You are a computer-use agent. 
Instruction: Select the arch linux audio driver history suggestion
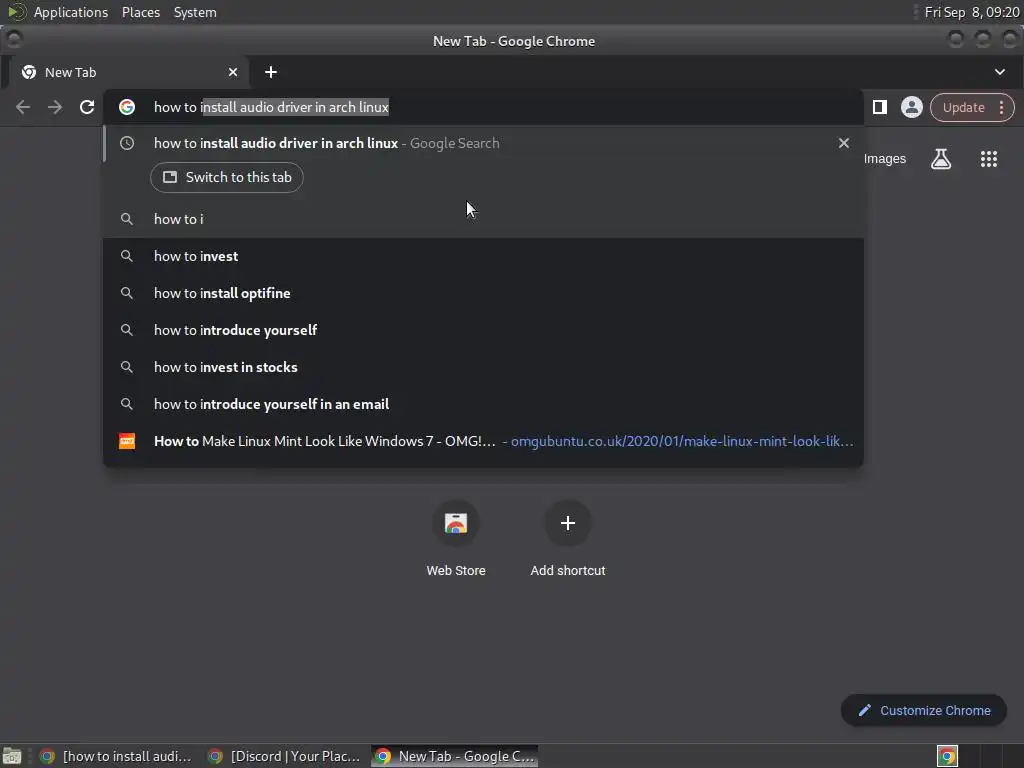tap(483, 143)
